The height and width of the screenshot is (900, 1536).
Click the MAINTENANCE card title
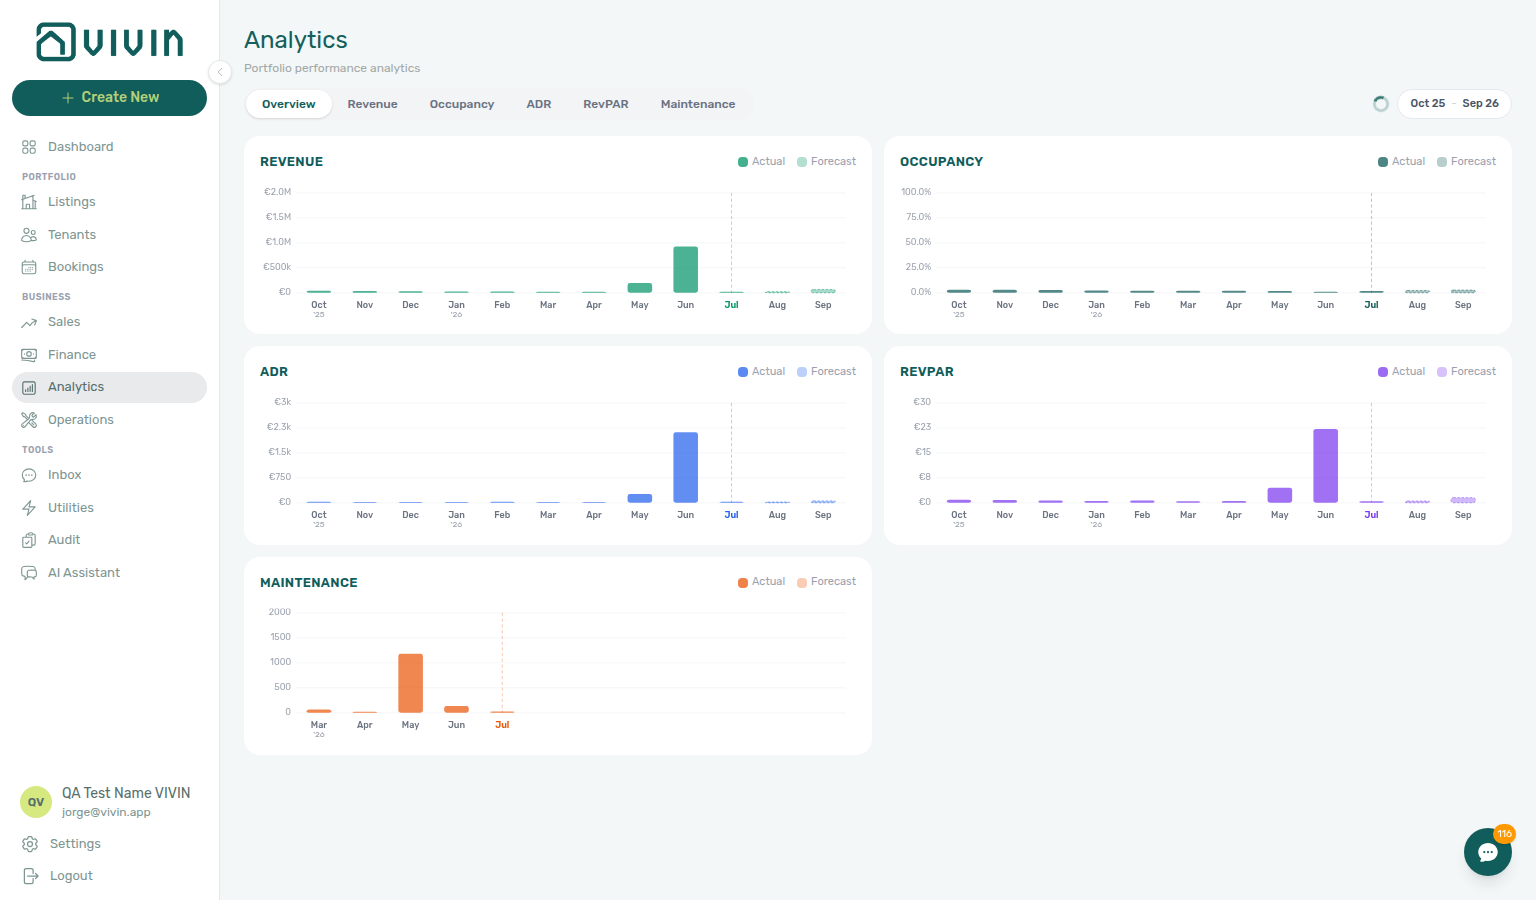(309, 583)
